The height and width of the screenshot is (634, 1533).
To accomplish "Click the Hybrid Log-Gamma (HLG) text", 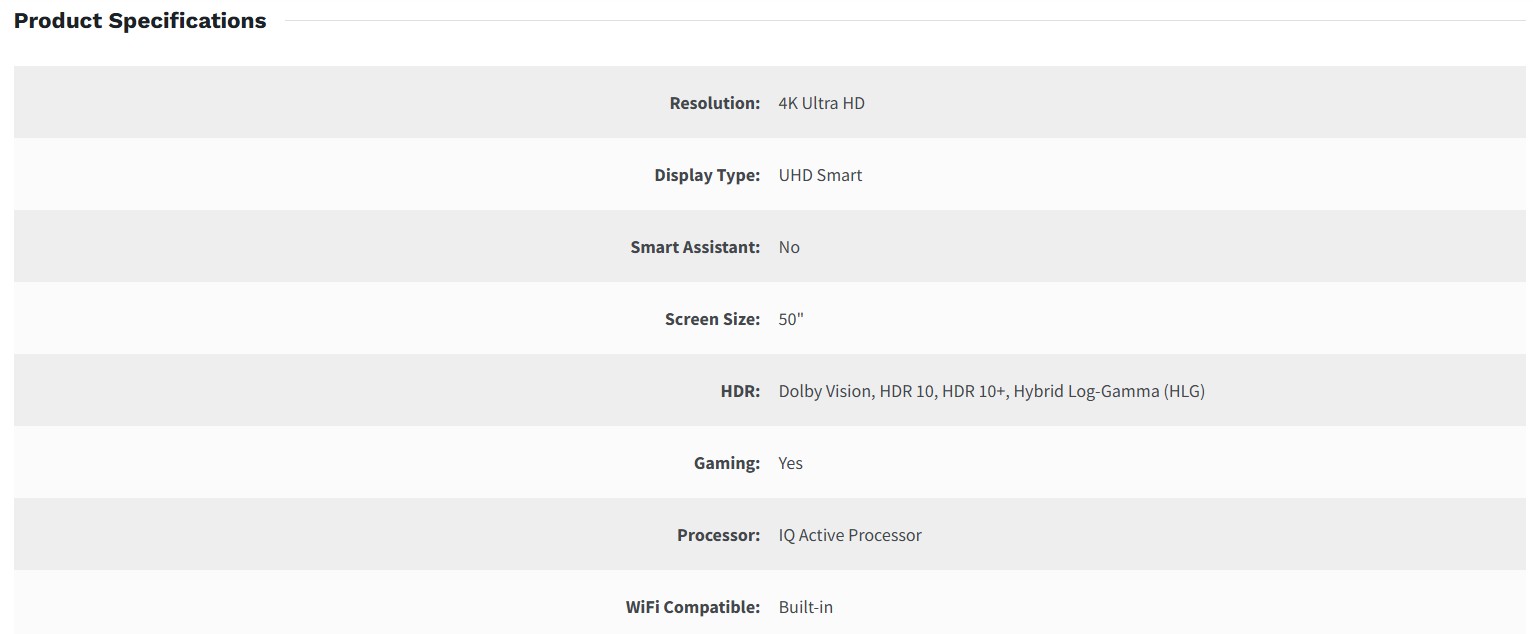I will pos(1109,391).
